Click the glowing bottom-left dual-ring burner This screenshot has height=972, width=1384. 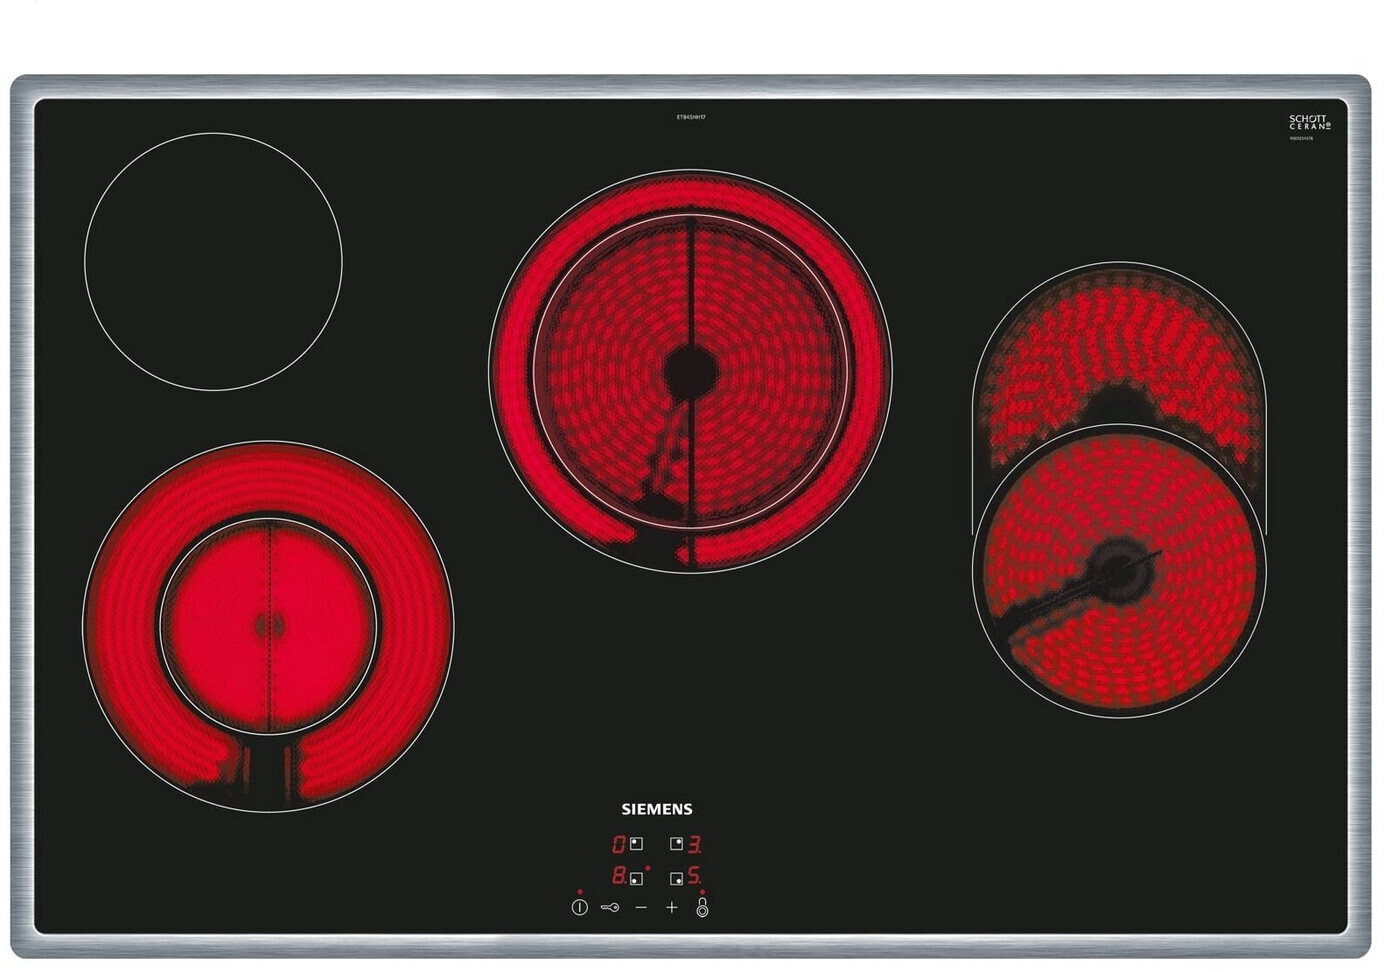click(268, 626)
